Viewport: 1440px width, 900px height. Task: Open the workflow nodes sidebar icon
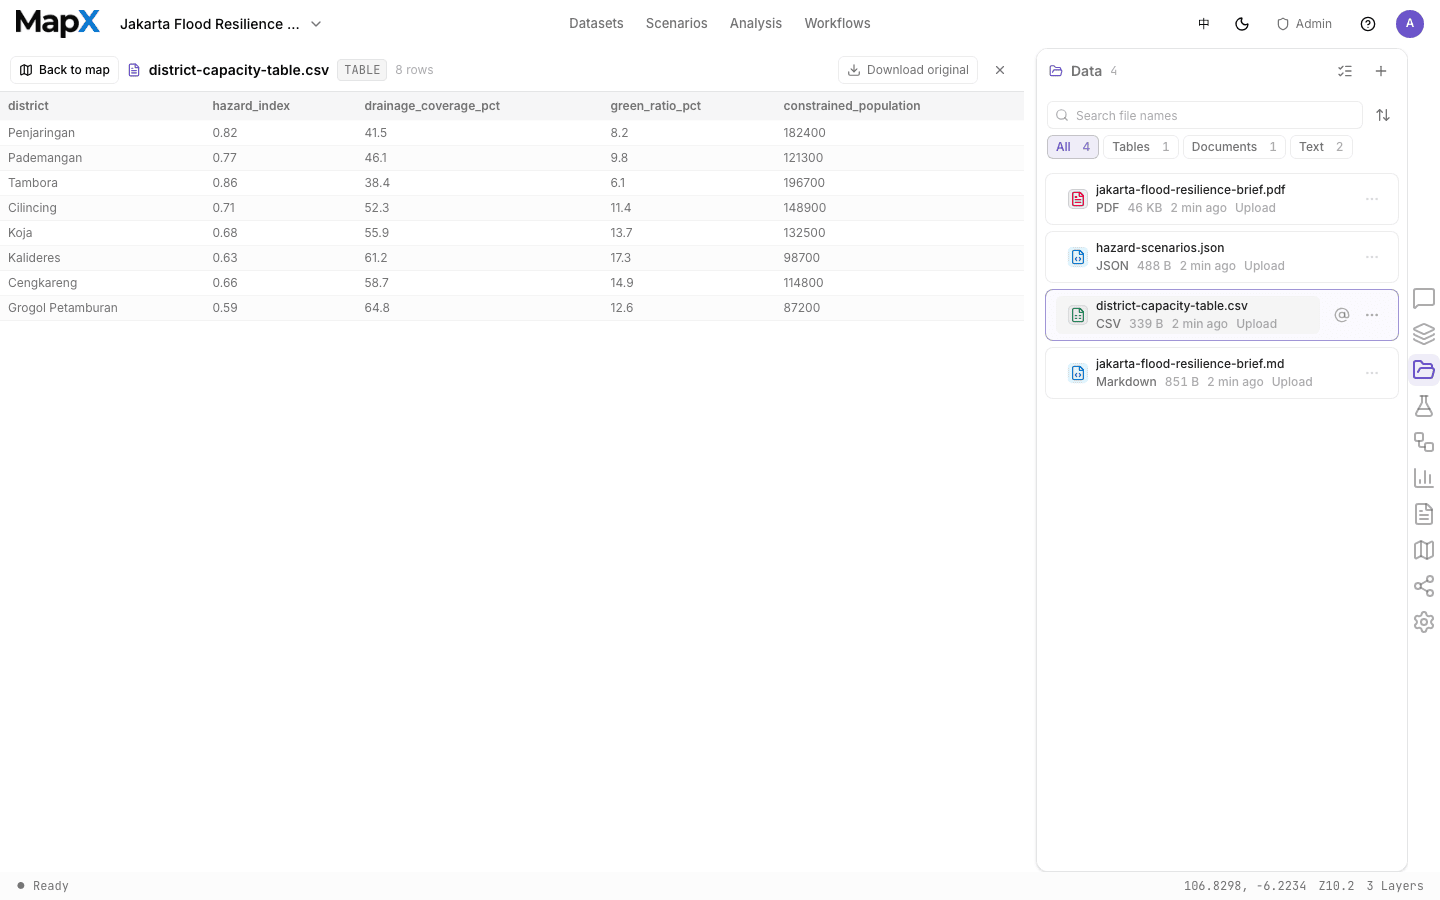click(x=1424, y=442)
